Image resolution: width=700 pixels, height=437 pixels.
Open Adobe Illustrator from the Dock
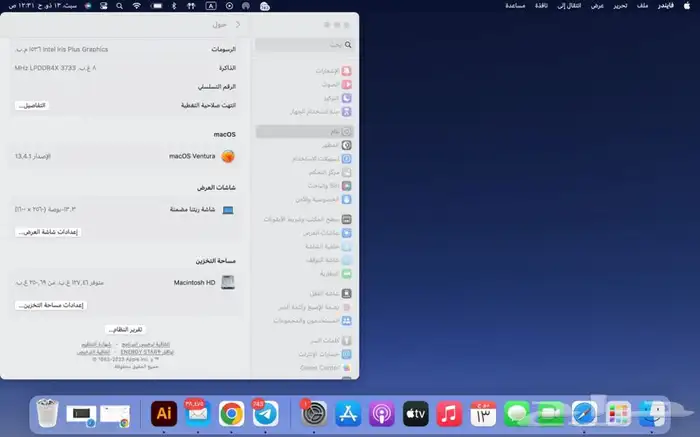pyautogui.click(x=164, y=413)
